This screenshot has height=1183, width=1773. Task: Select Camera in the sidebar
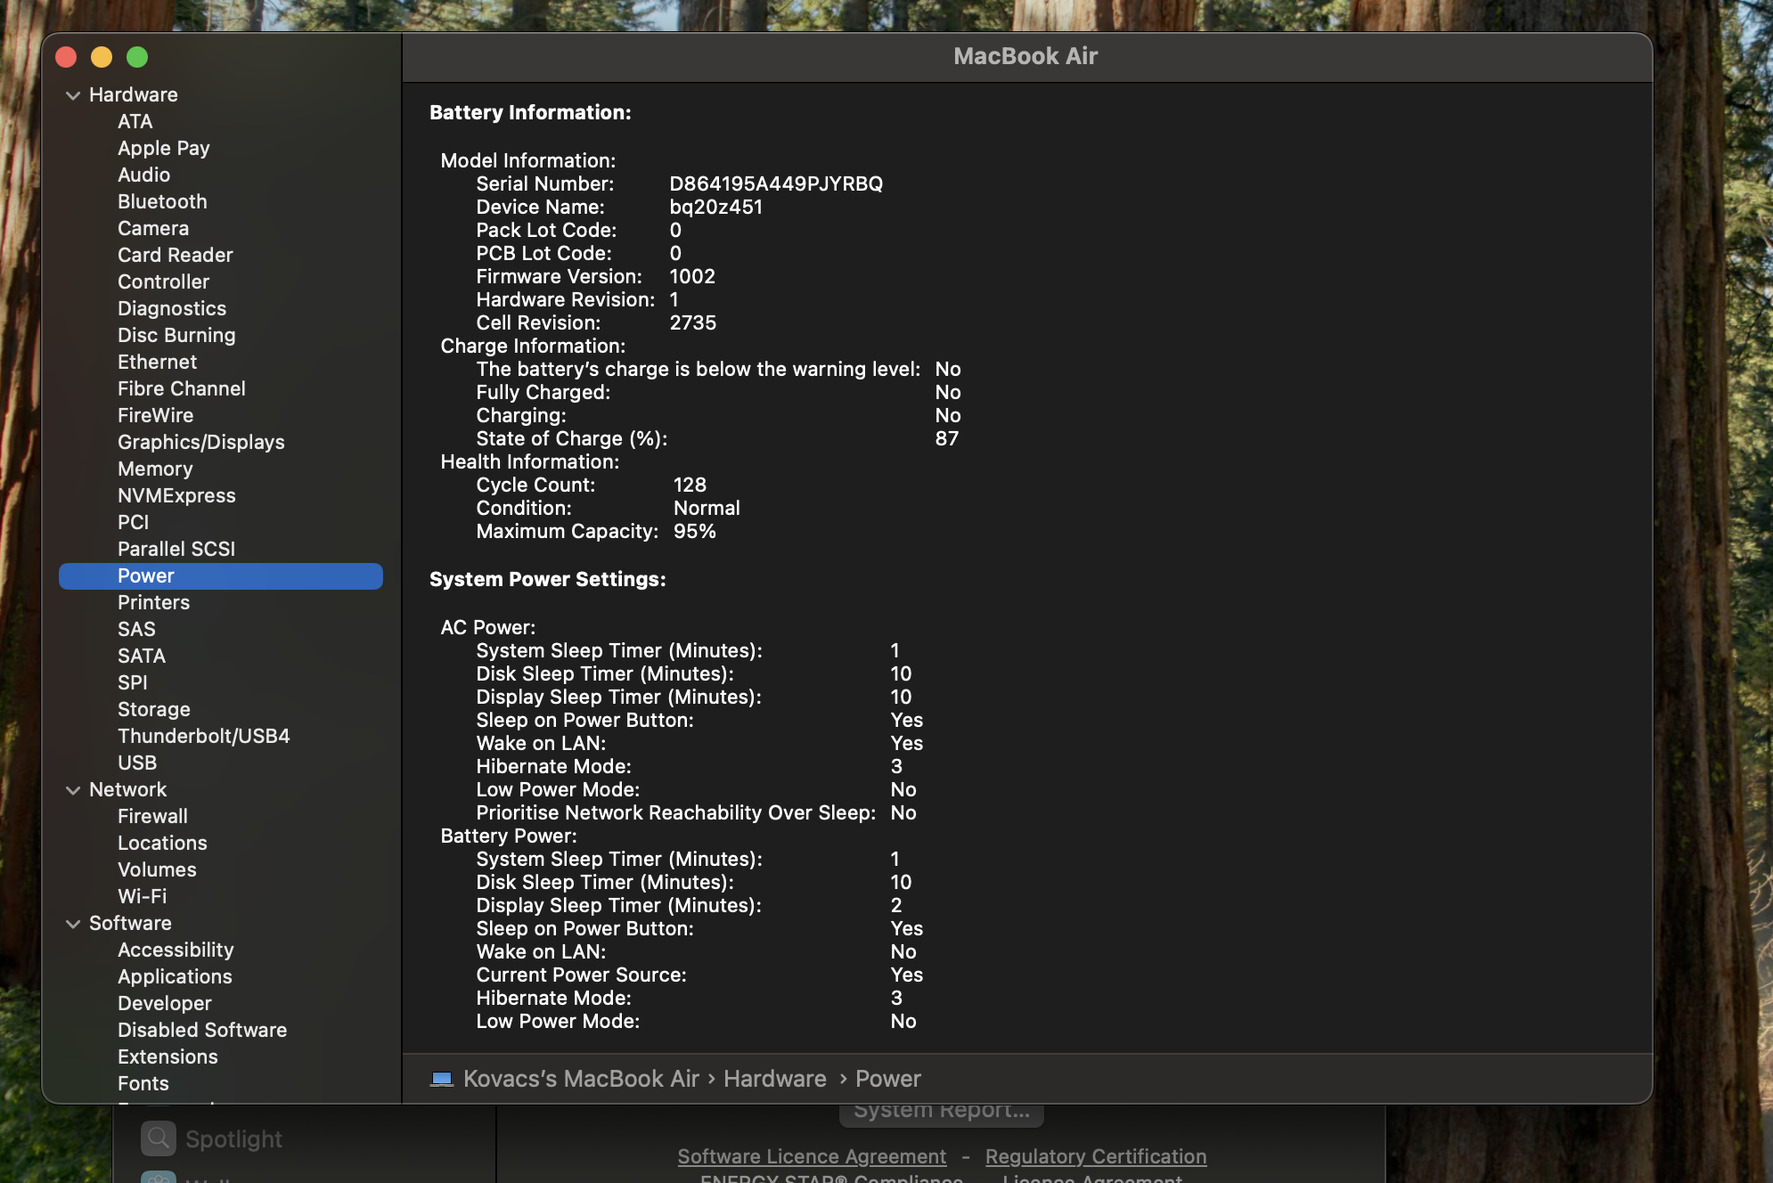click(153, 228)
